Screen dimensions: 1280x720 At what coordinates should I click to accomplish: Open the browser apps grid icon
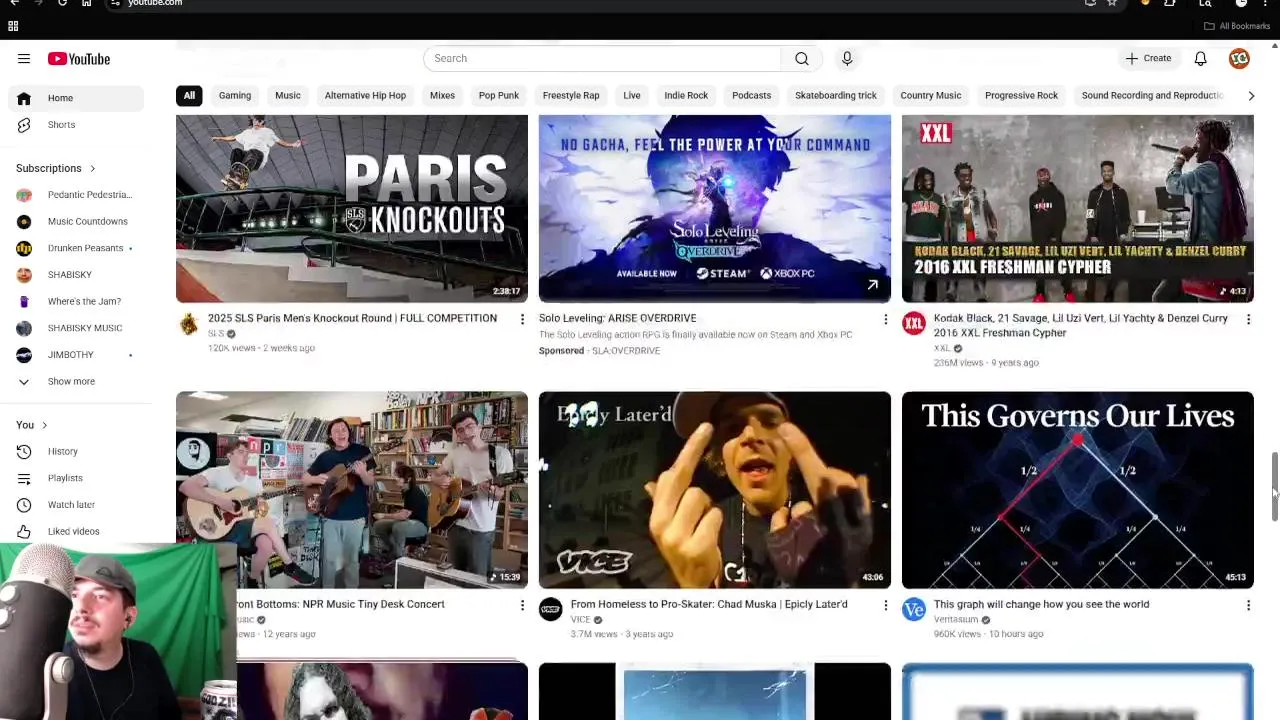pos(13,26)
